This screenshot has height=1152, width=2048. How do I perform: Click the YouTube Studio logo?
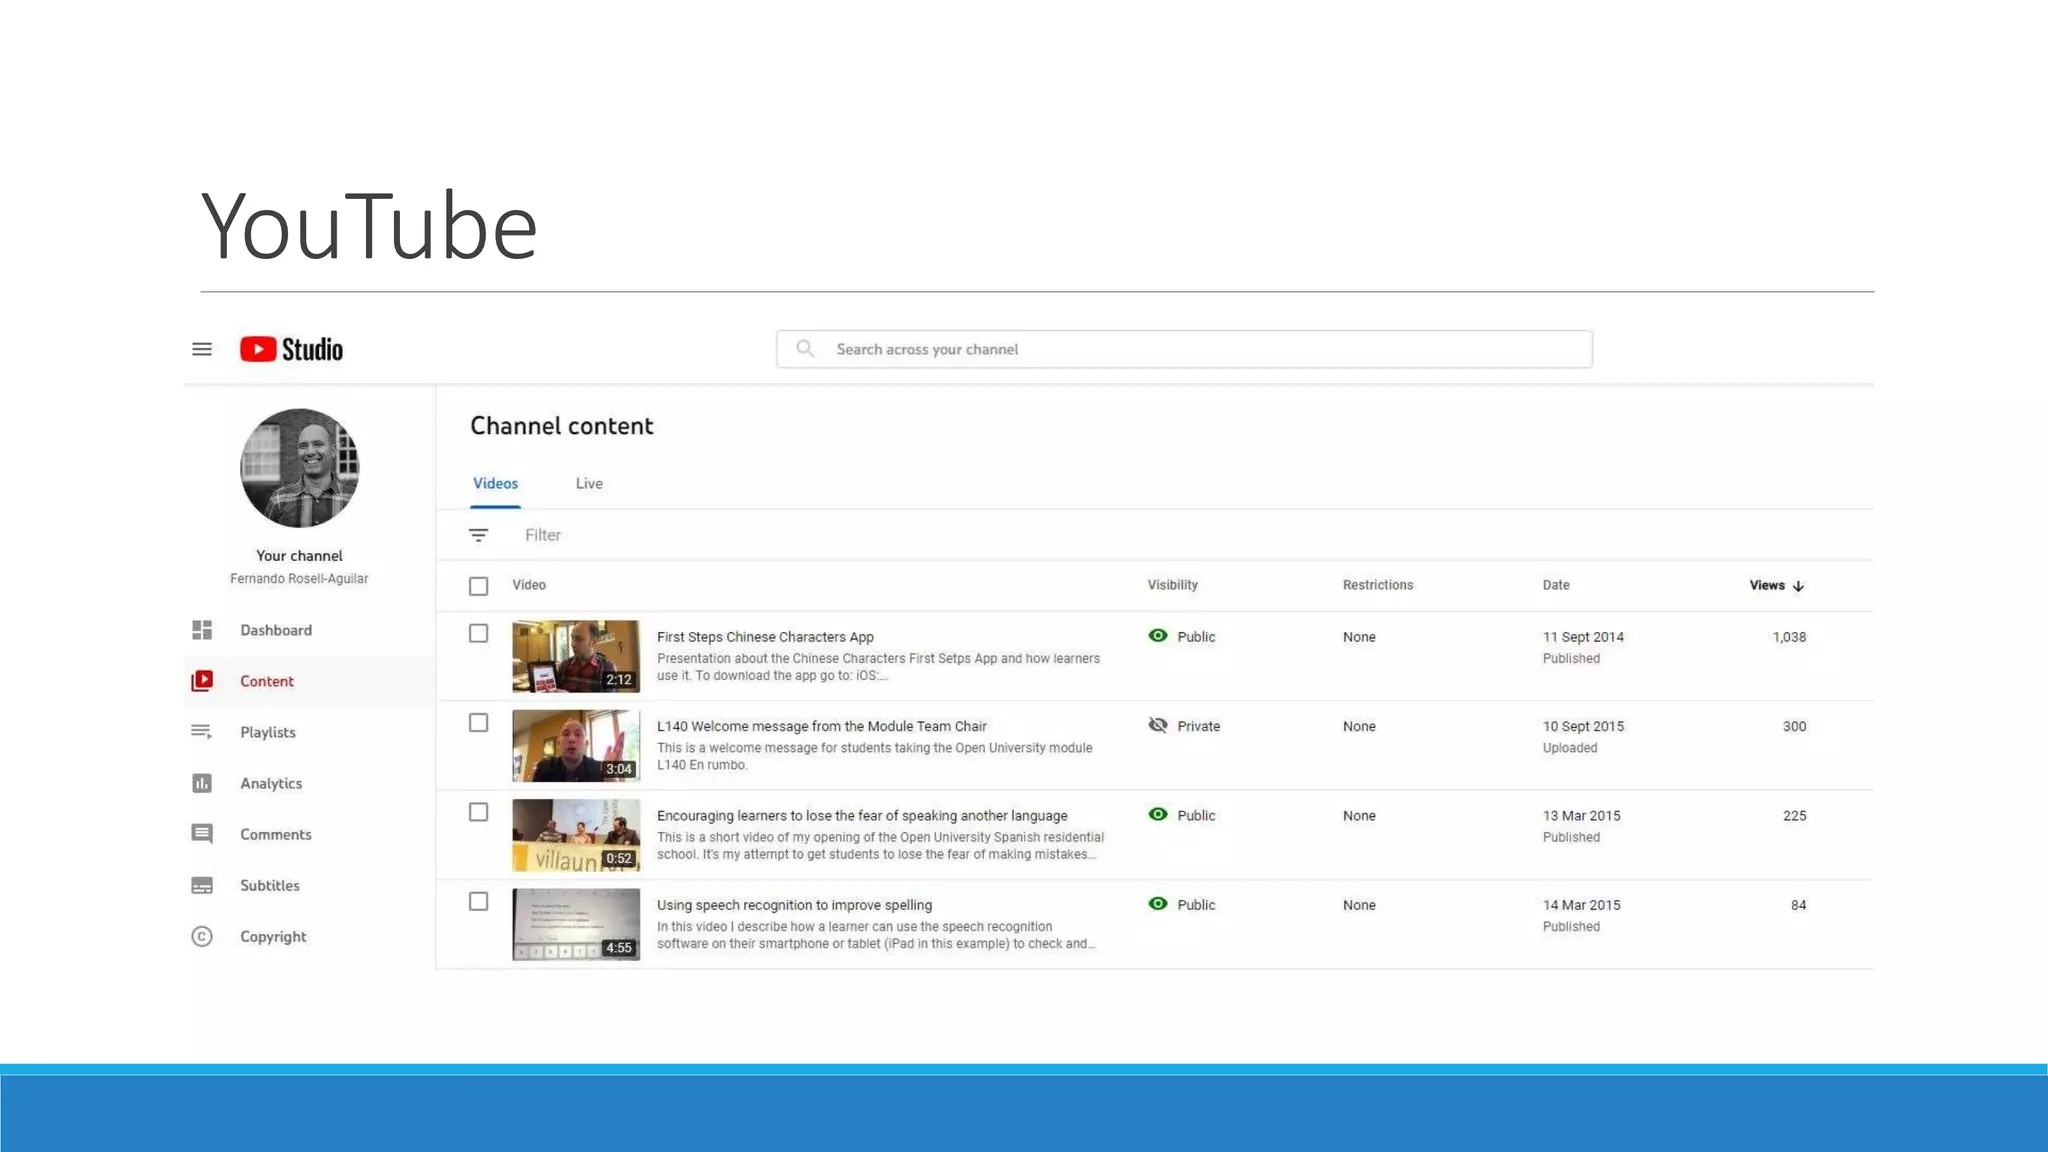click(x=291, y=349)
